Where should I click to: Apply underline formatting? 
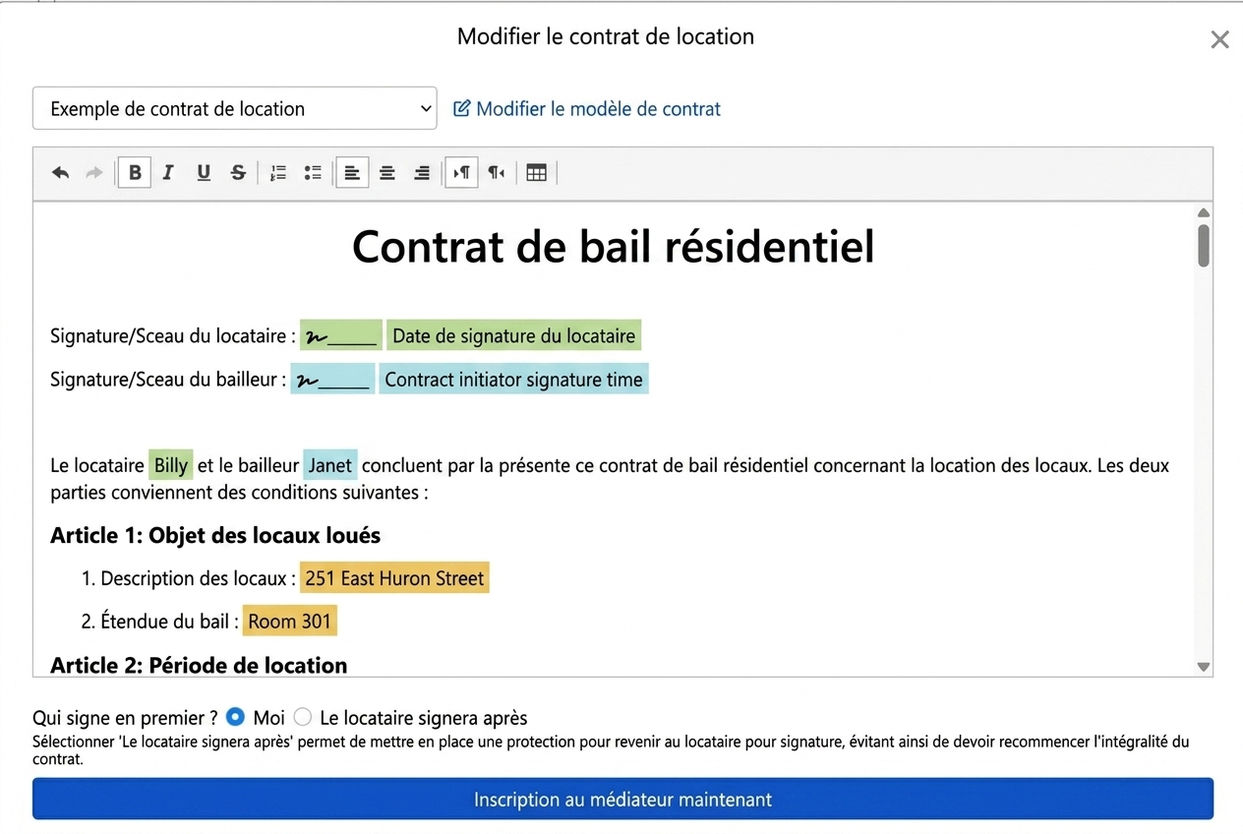tap(204, 173)
